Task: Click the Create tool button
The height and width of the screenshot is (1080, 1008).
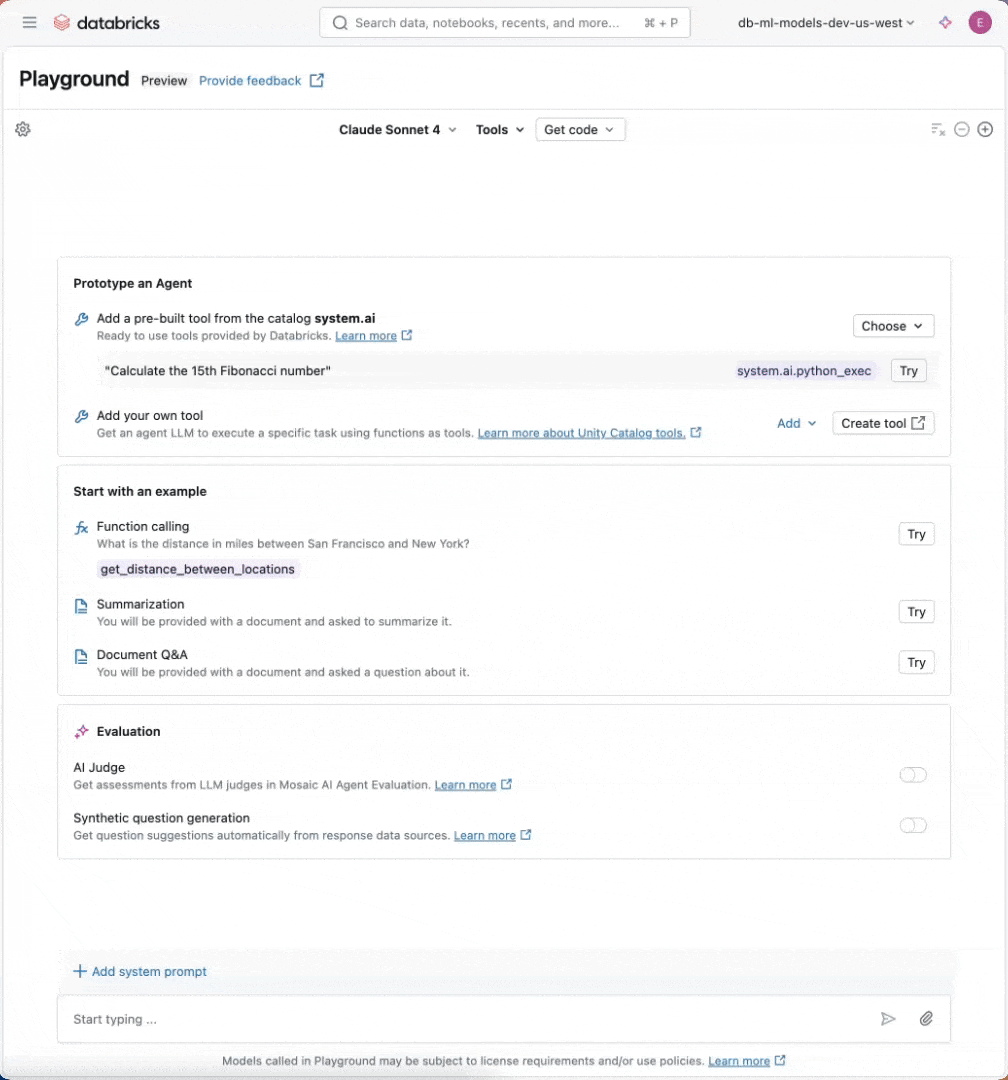Action: point(883,423)
